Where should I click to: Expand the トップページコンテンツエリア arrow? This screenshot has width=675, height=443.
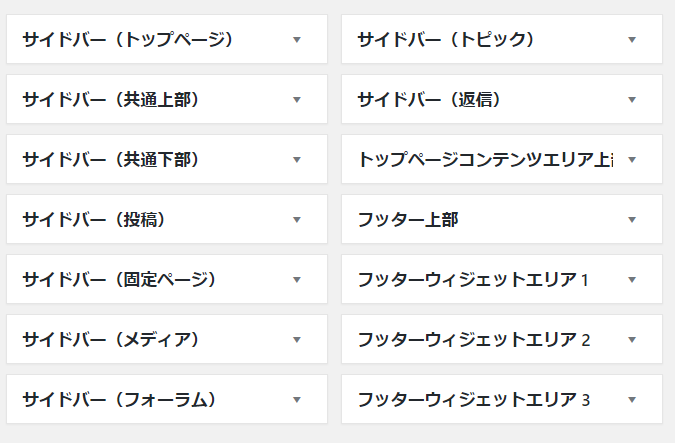(x=632, y=160)
